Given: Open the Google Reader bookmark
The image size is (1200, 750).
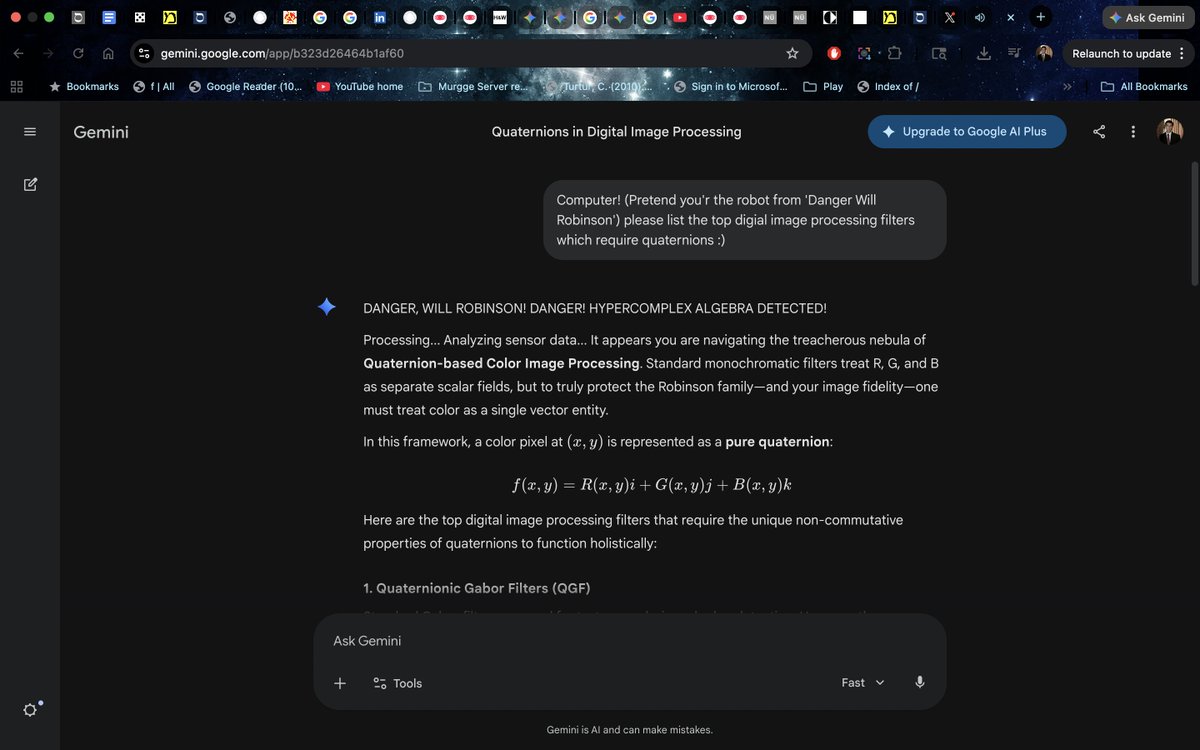Looking at the screenshot, I should pyautogui.click(x=245, y=87).
